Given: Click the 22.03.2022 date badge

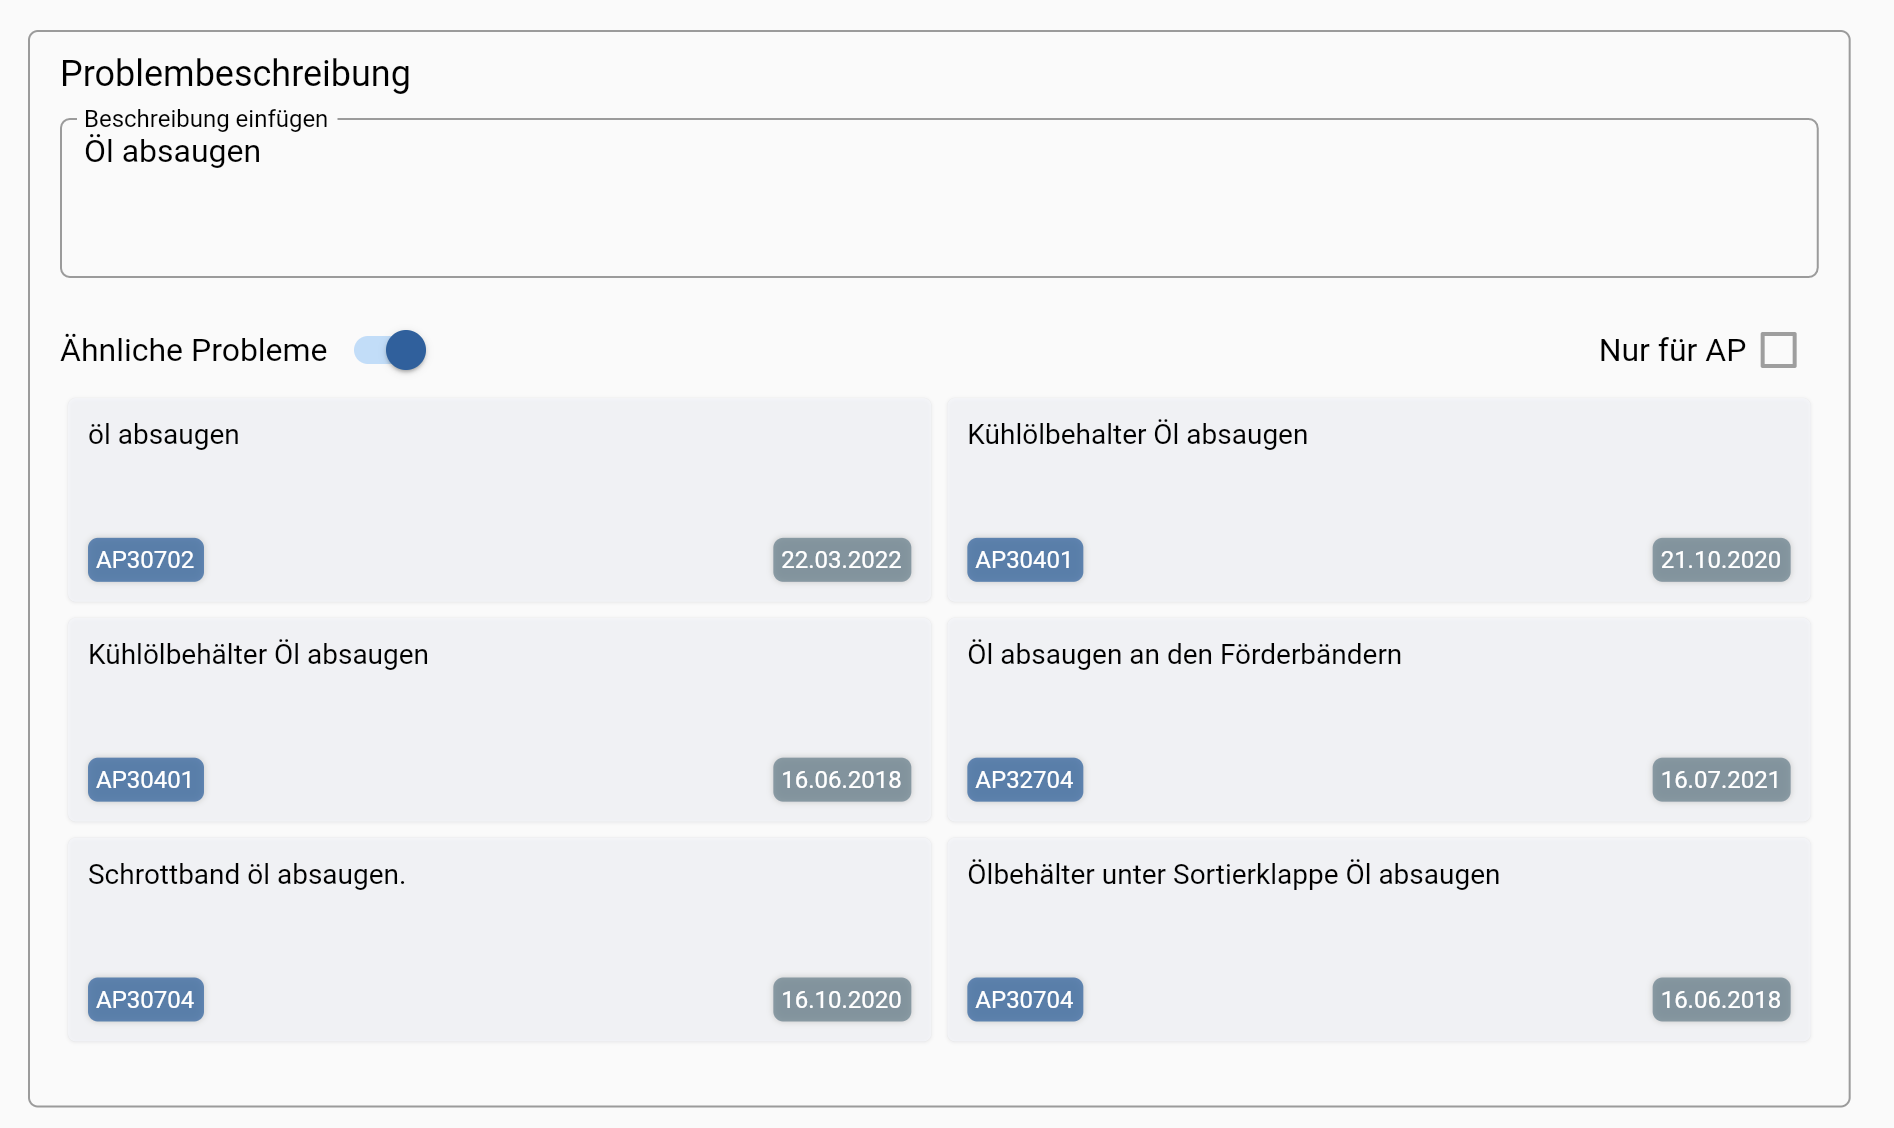Looking at the screenshot, I should 841,560.
